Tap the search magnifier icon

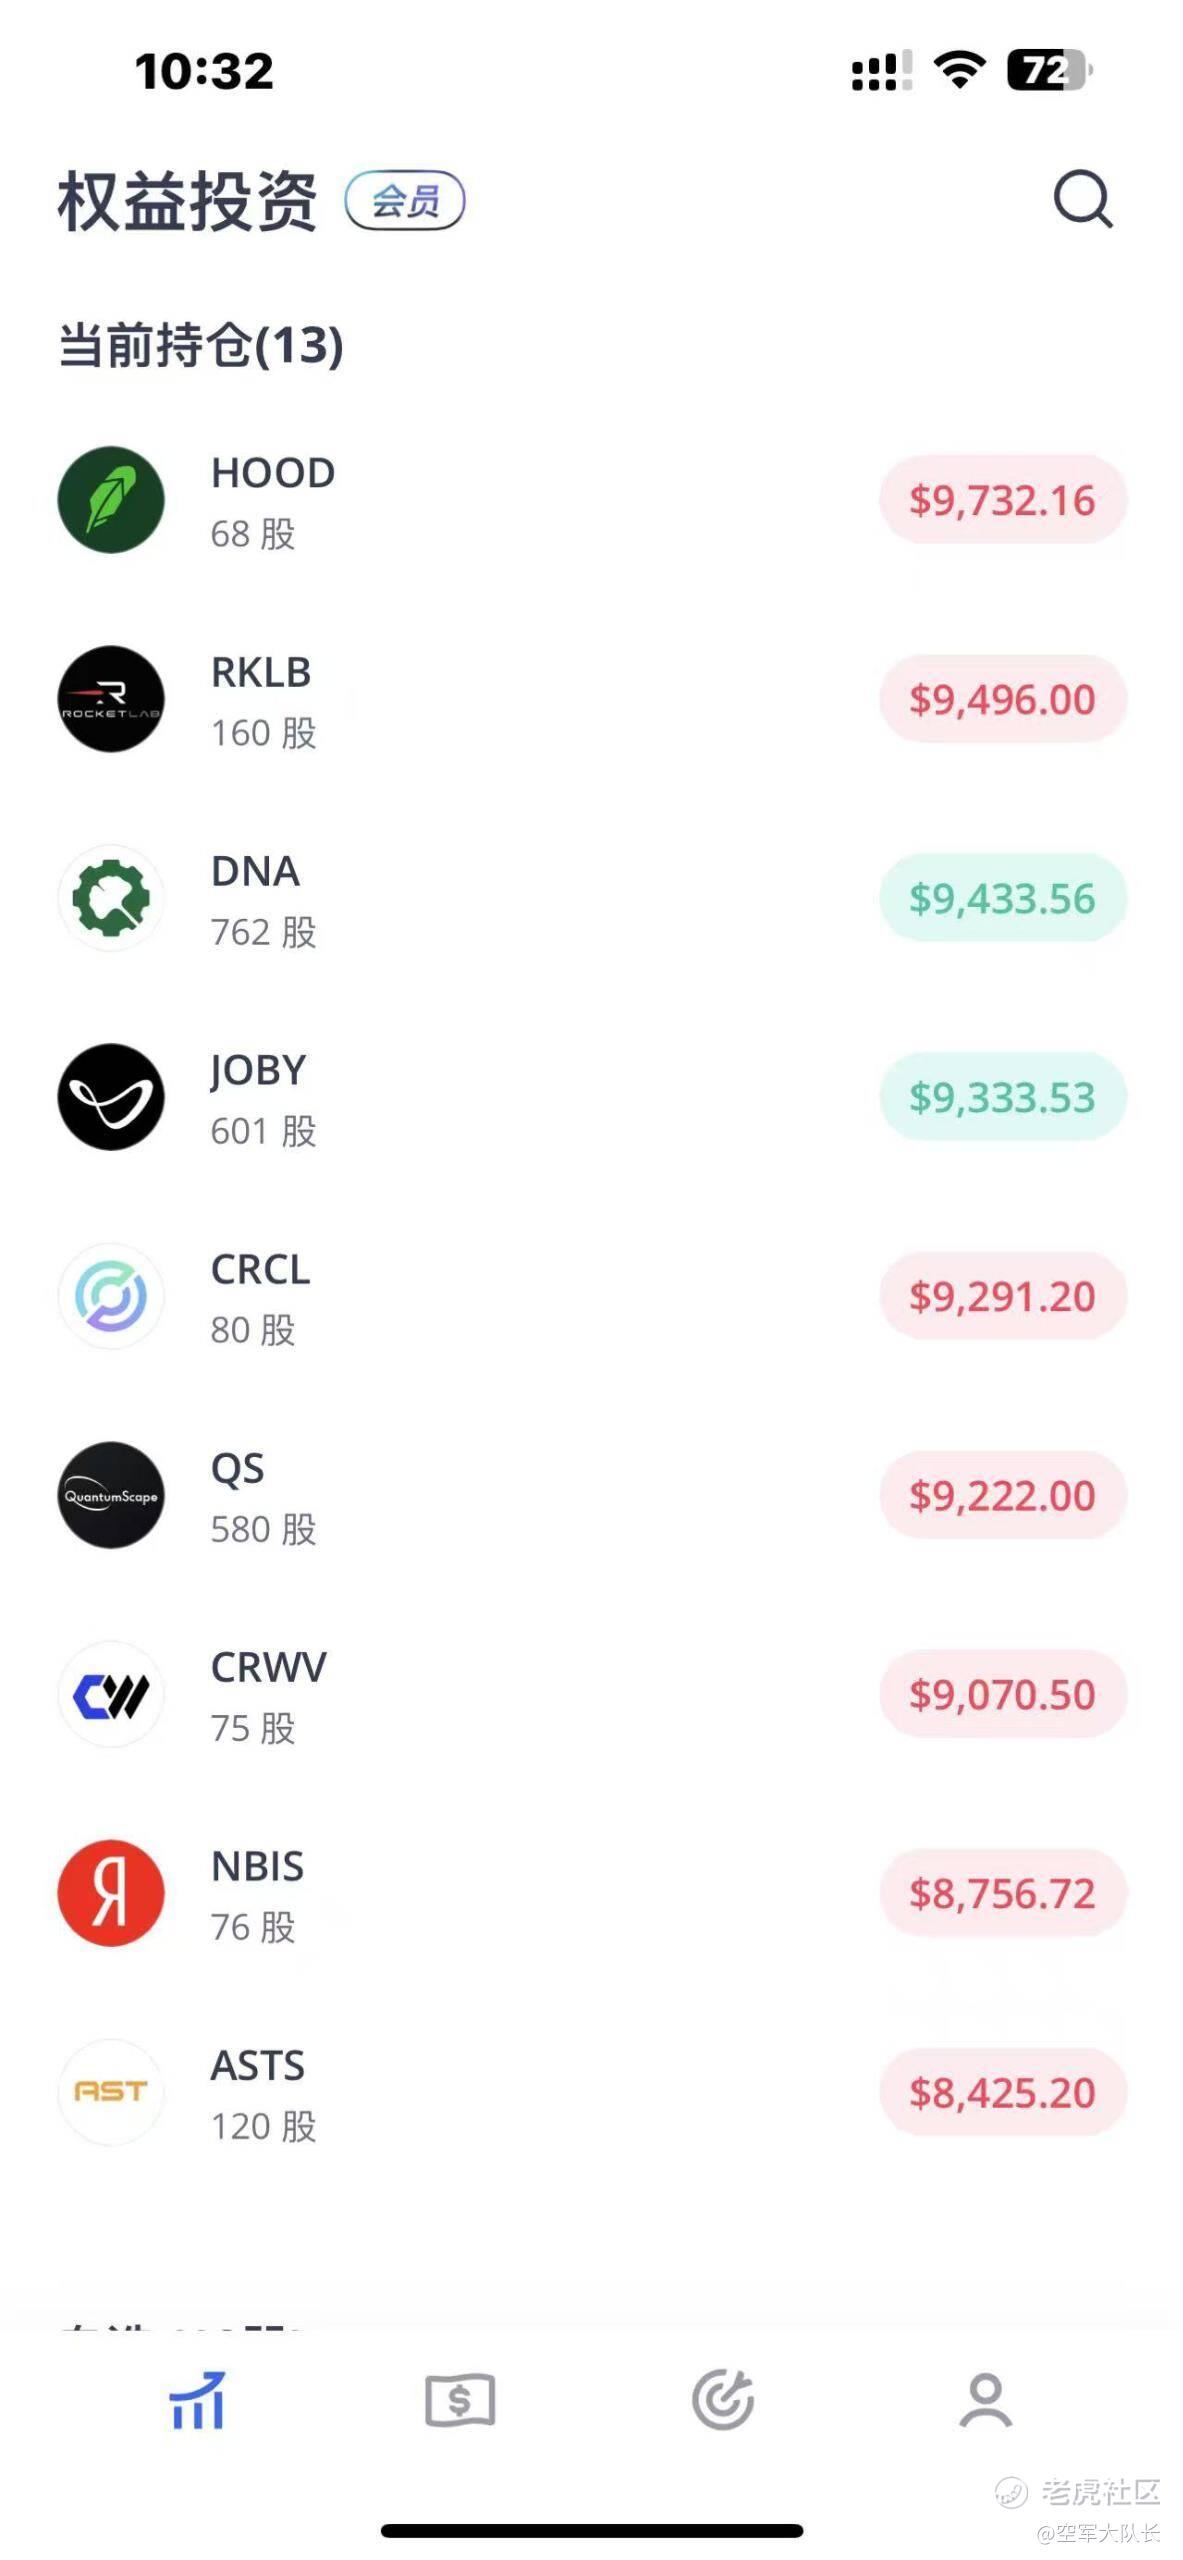point(1082,200)
